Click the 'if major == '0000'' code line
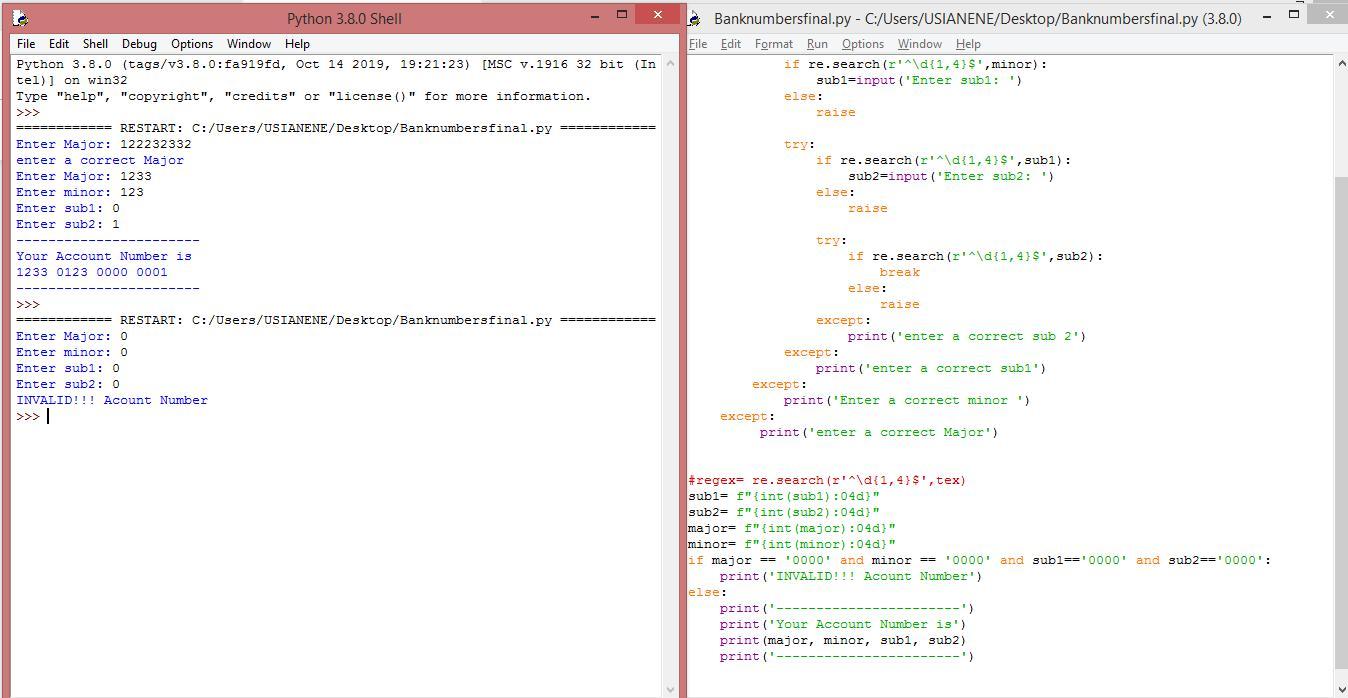Screen dimensions: 1348x698 point(979,560)
